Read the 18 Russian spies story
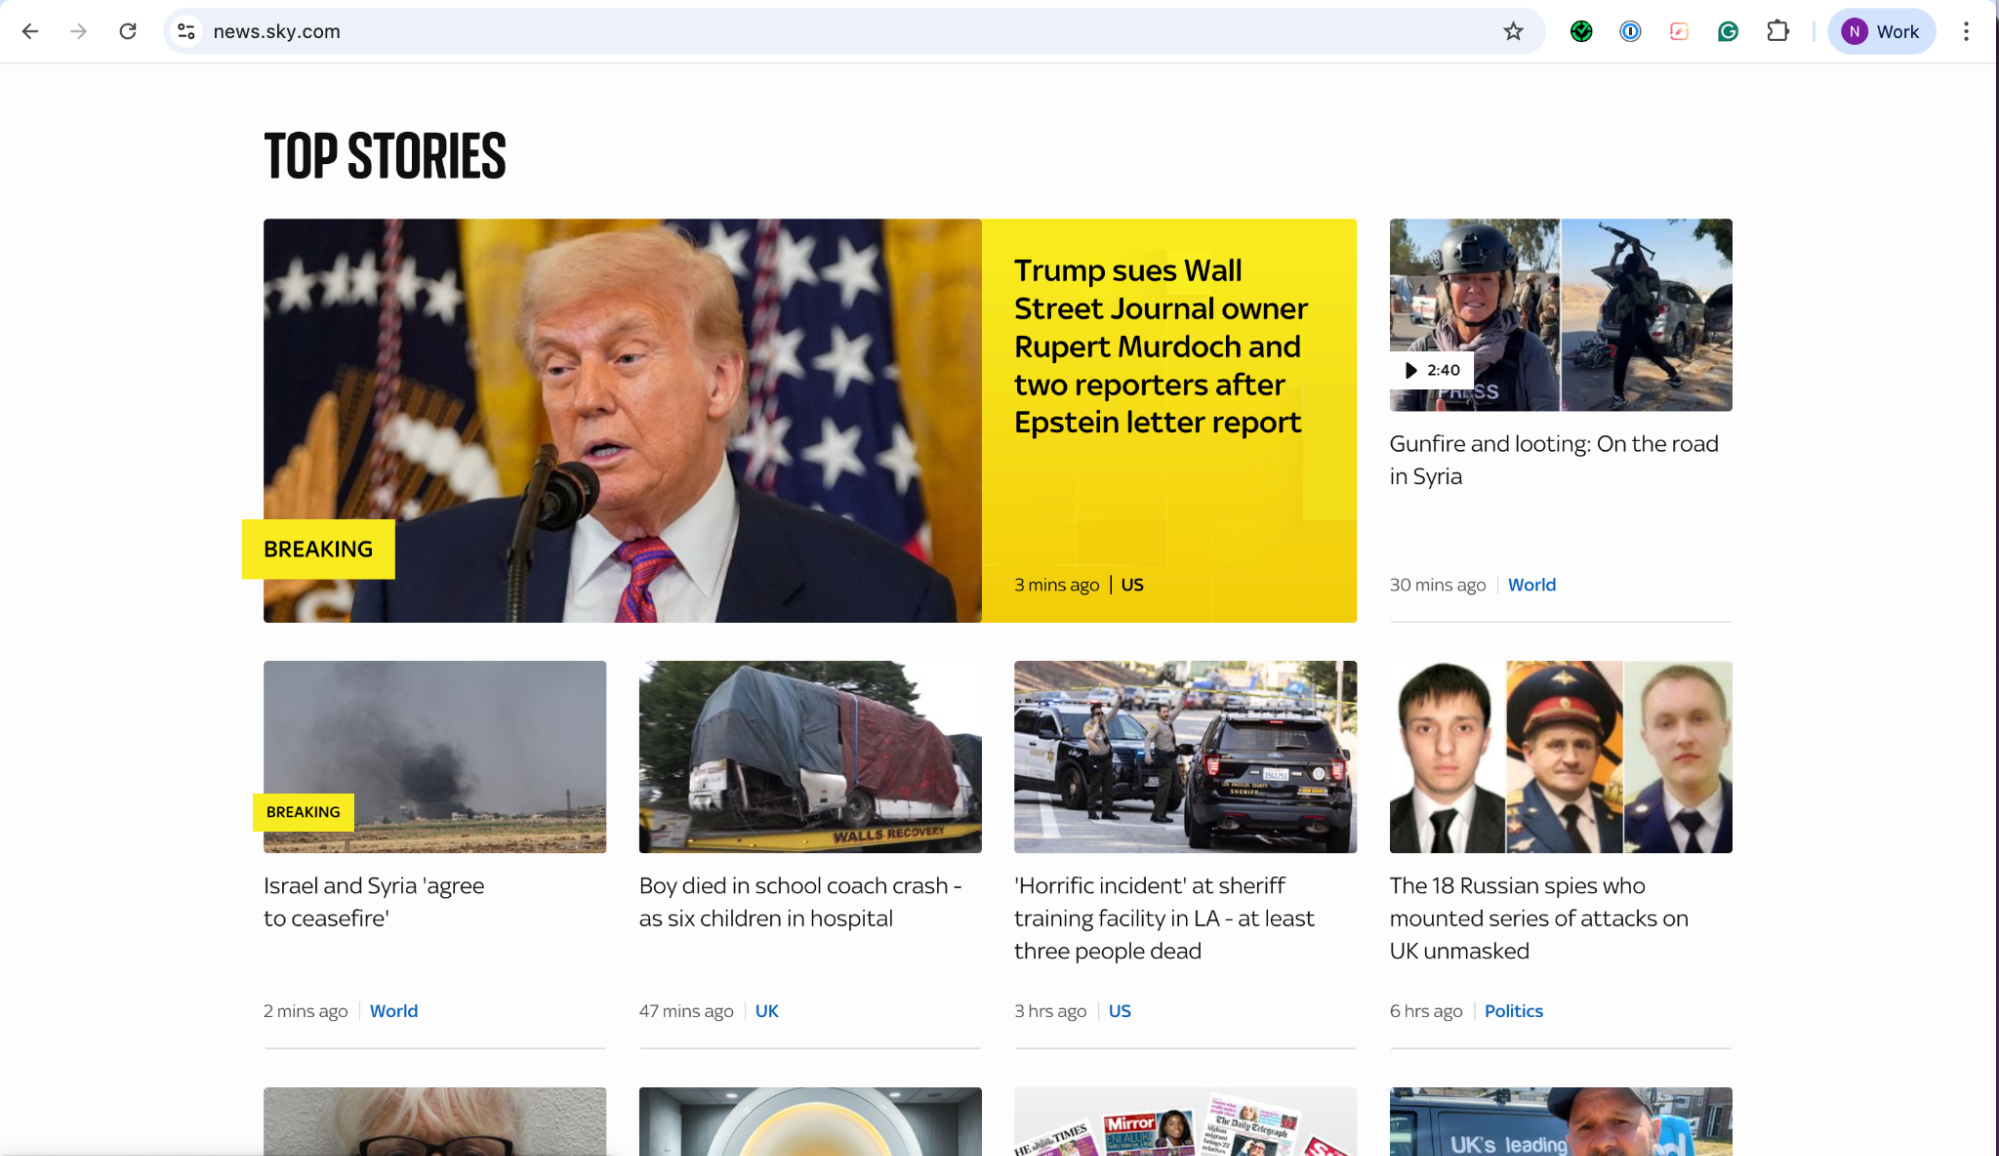Viewport: 1999px width, 1156px height. [x=1539, y=918]
